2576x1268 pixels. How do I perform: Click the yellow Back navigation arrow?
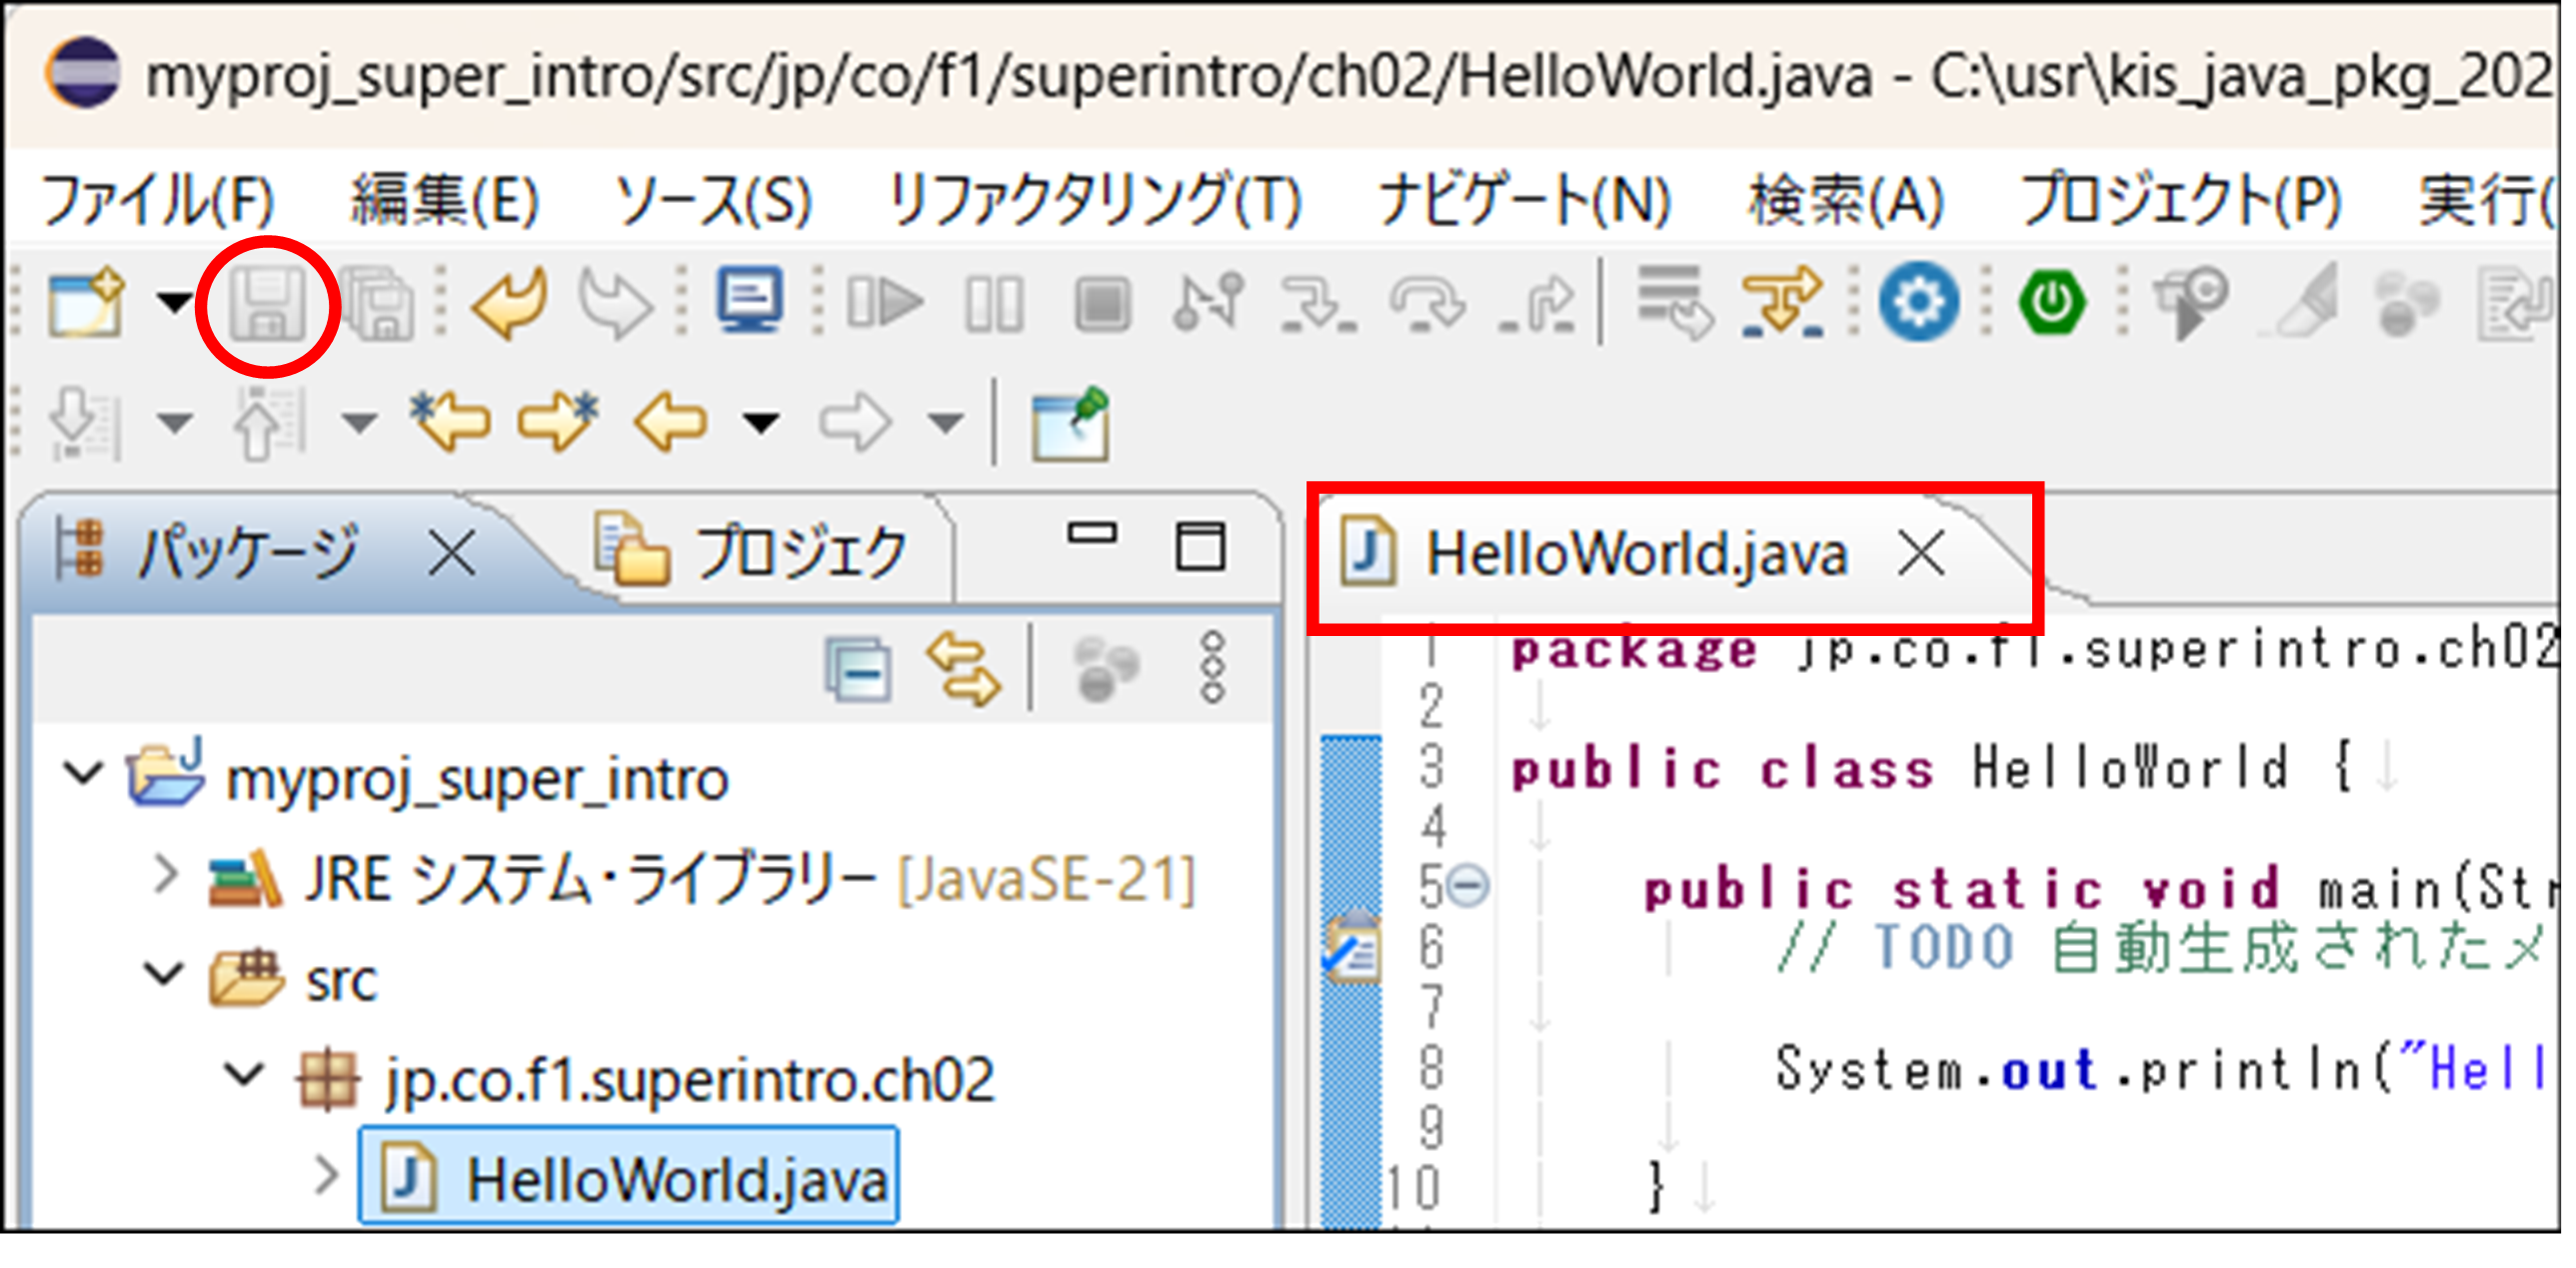point(671,422)
